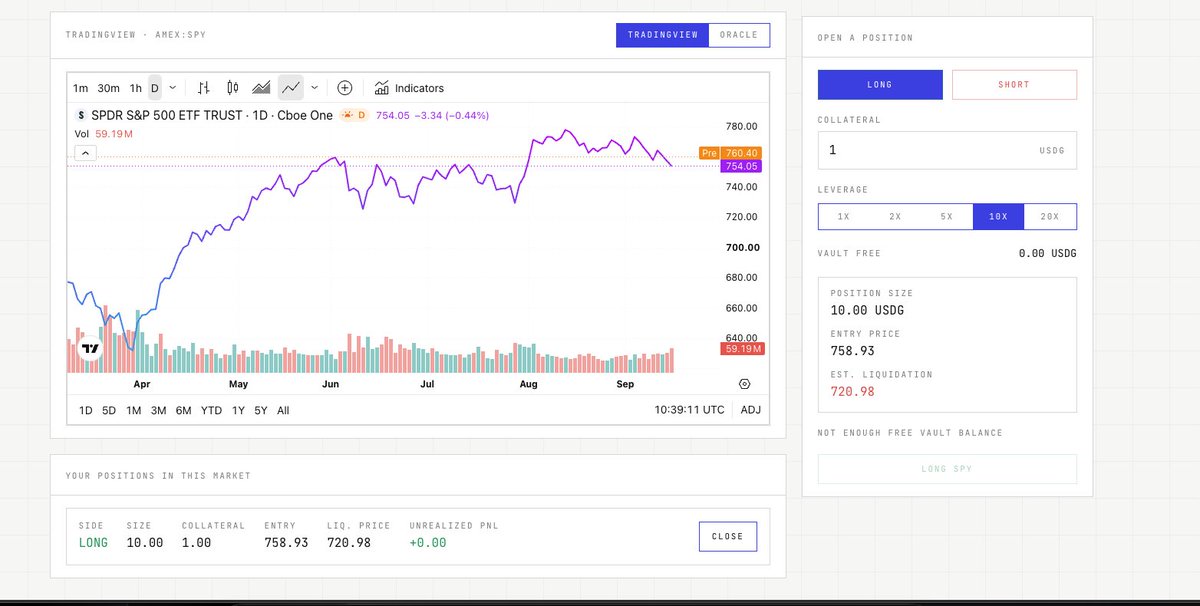Select the Candles chart style icon
The height and width of the screenshot is (606, 1200).
click(232, 88)
